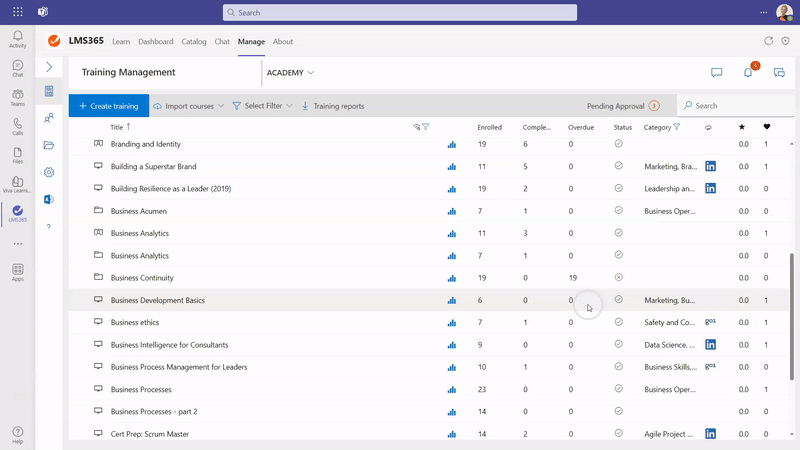
Task: Focus the Teams top search box
Action: 399,12
